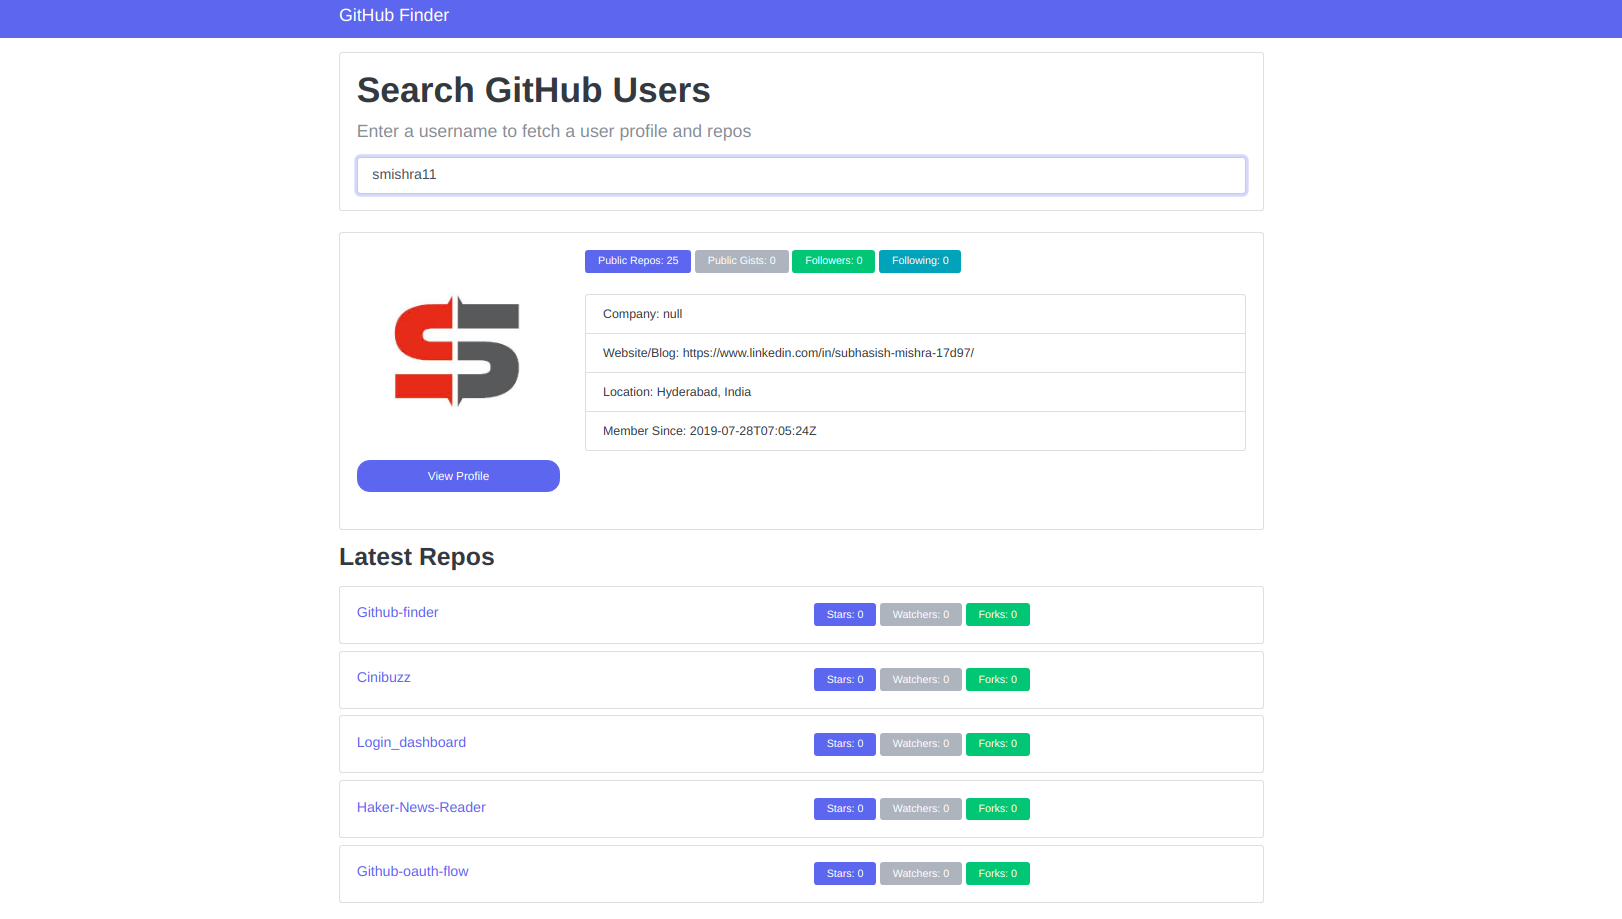Open the Cinibuzz repository link

coord(383,677)
